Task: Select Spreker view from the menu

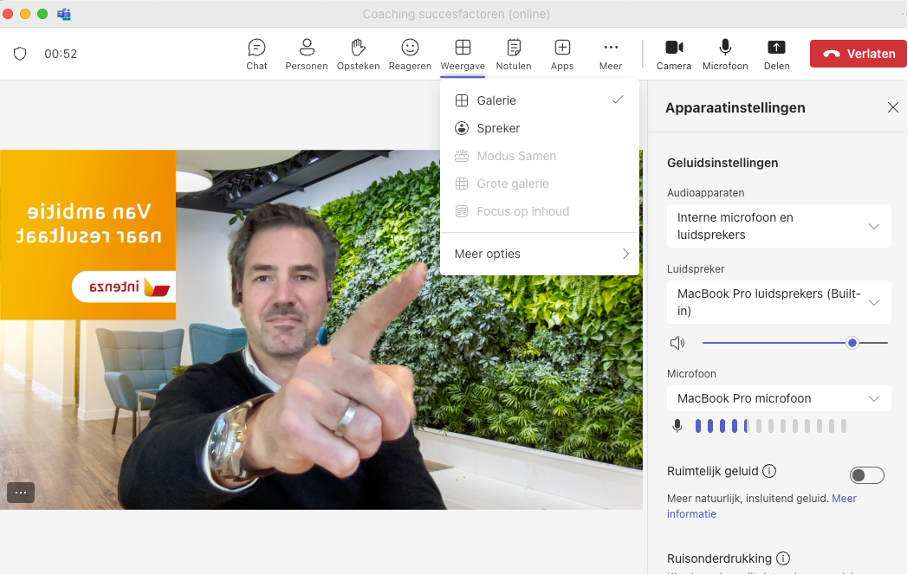Action: tap(498, 128)
